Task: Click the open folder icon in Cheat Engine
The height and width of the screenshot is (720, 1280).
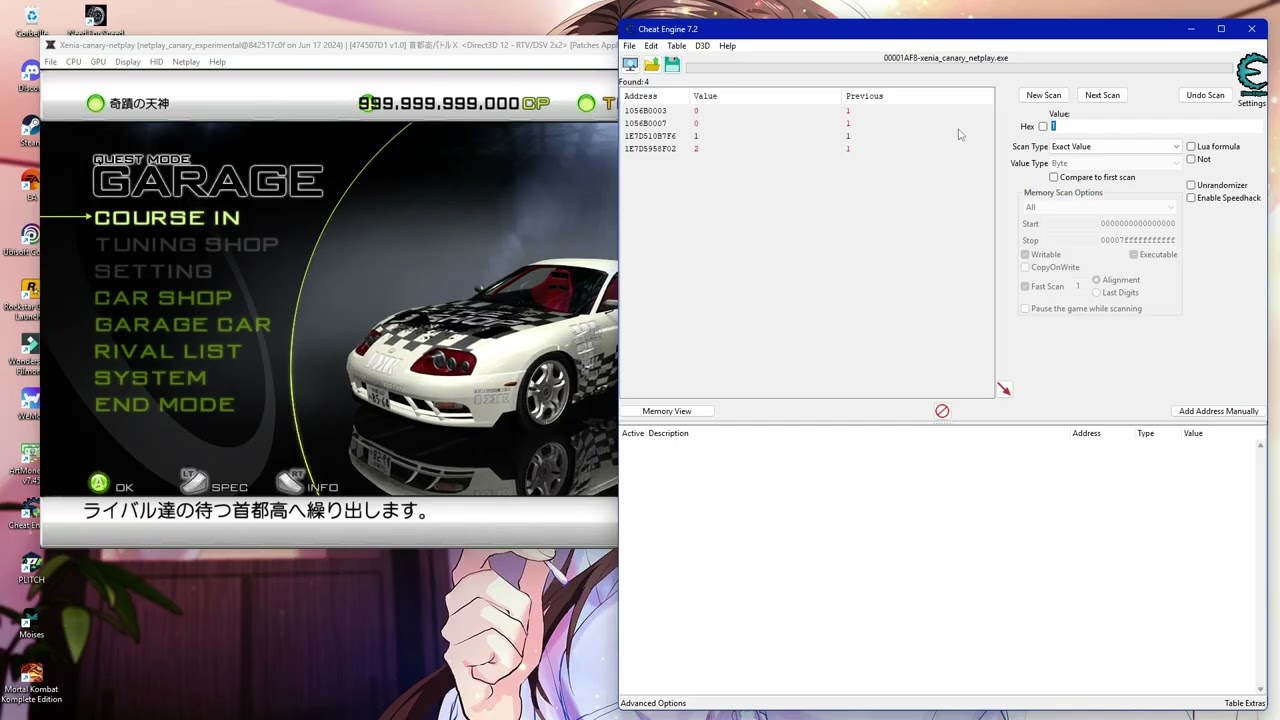Action: pyautogui.click(x=651, y=64)
